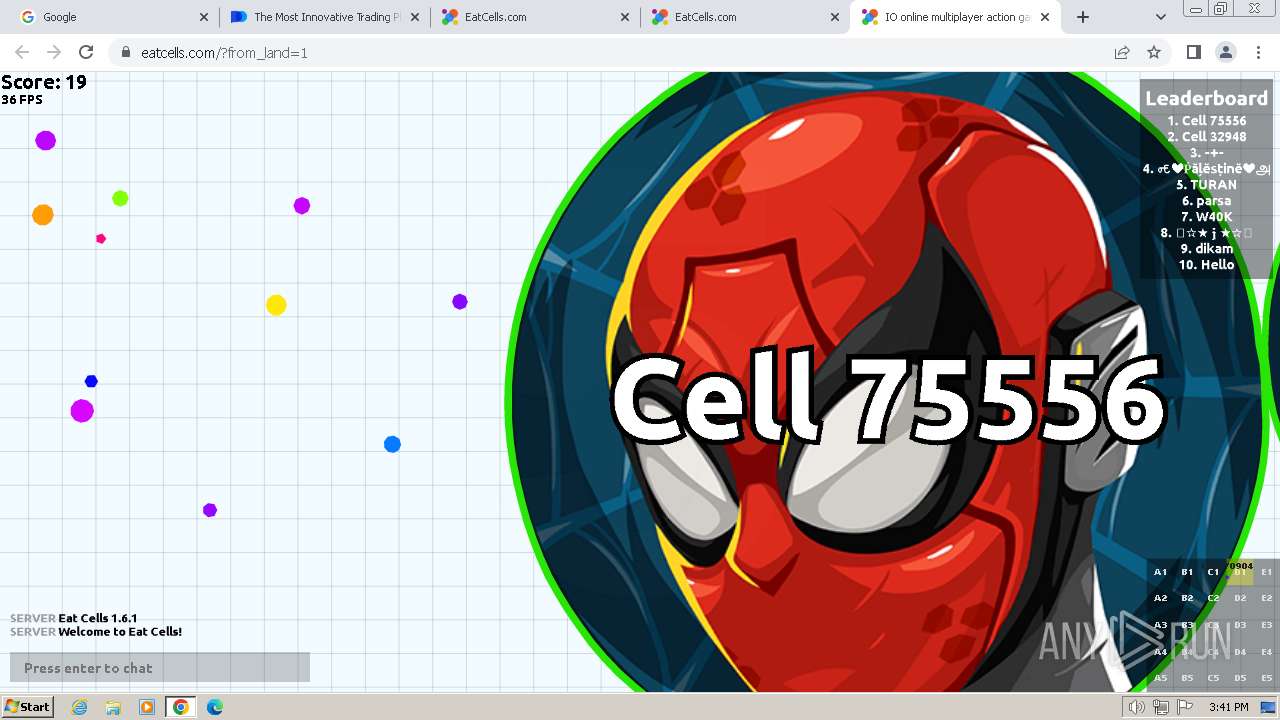Select leaderboard entry 9. dikam

tap(1206, 249)
